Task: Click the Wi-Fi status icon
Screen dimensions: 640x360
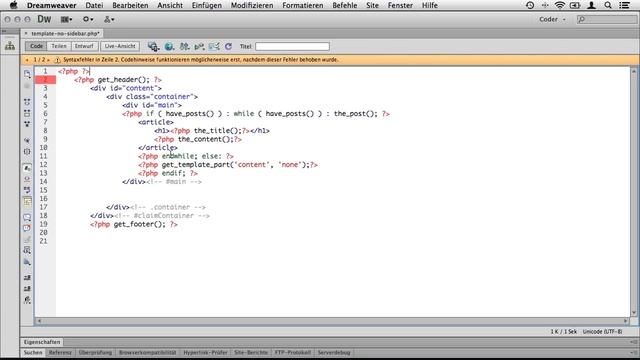Action: 560,5
